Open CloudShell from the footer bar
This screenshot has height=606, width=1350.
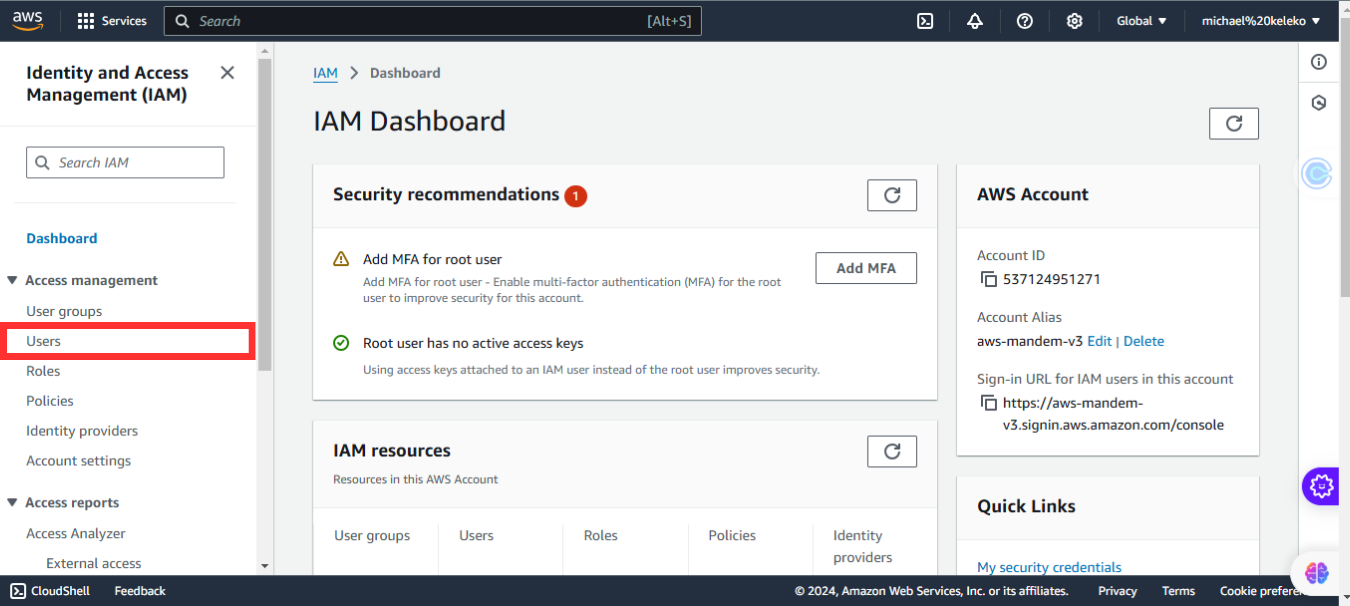pyautogui.click(x=50, y=591)
